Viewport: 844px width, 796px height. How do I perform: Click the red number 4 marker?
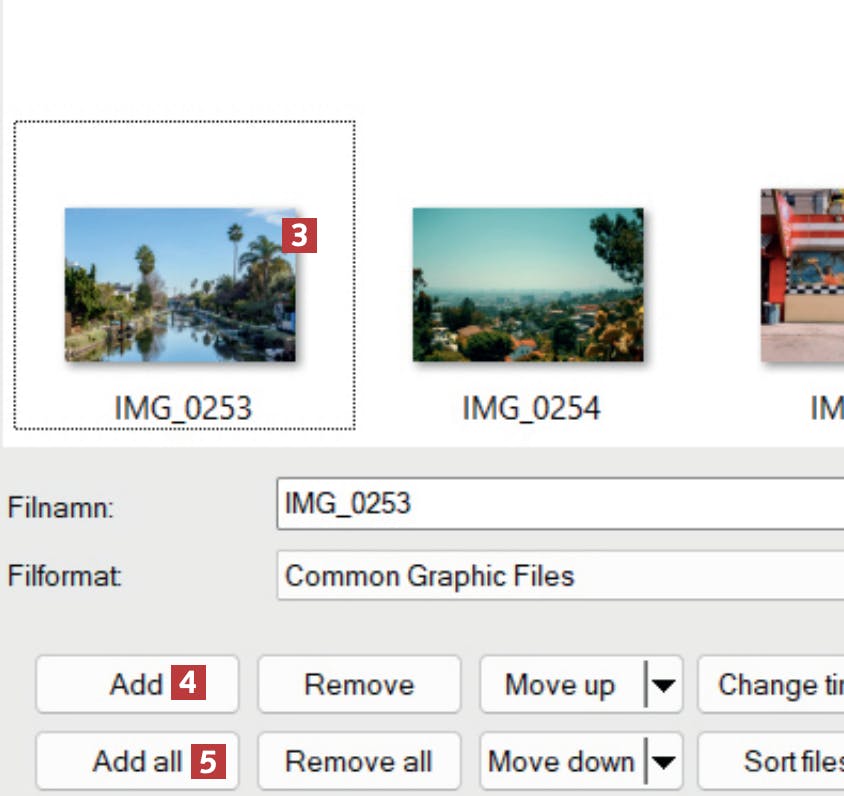tap(189, 684)
